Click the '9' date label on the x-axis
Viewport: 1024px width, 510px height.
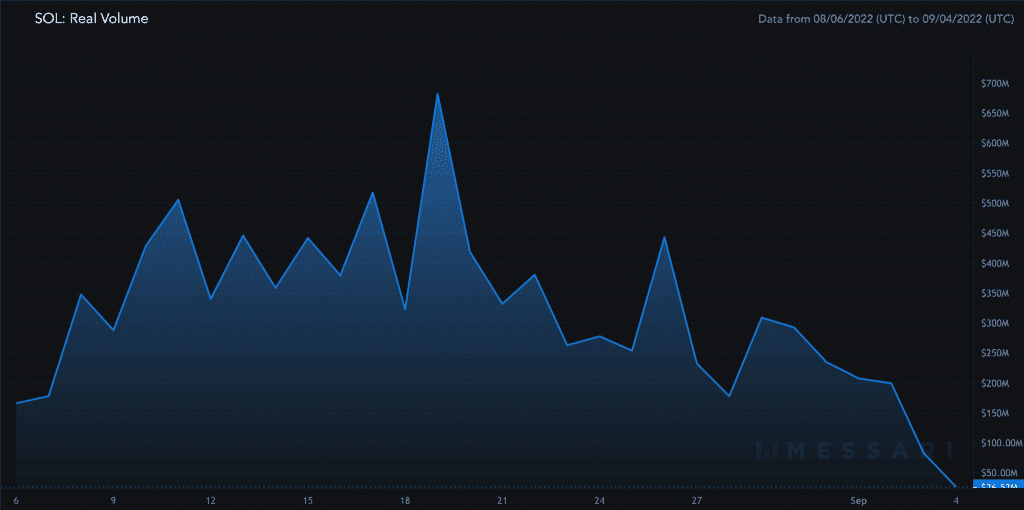(x=113, y=501)
